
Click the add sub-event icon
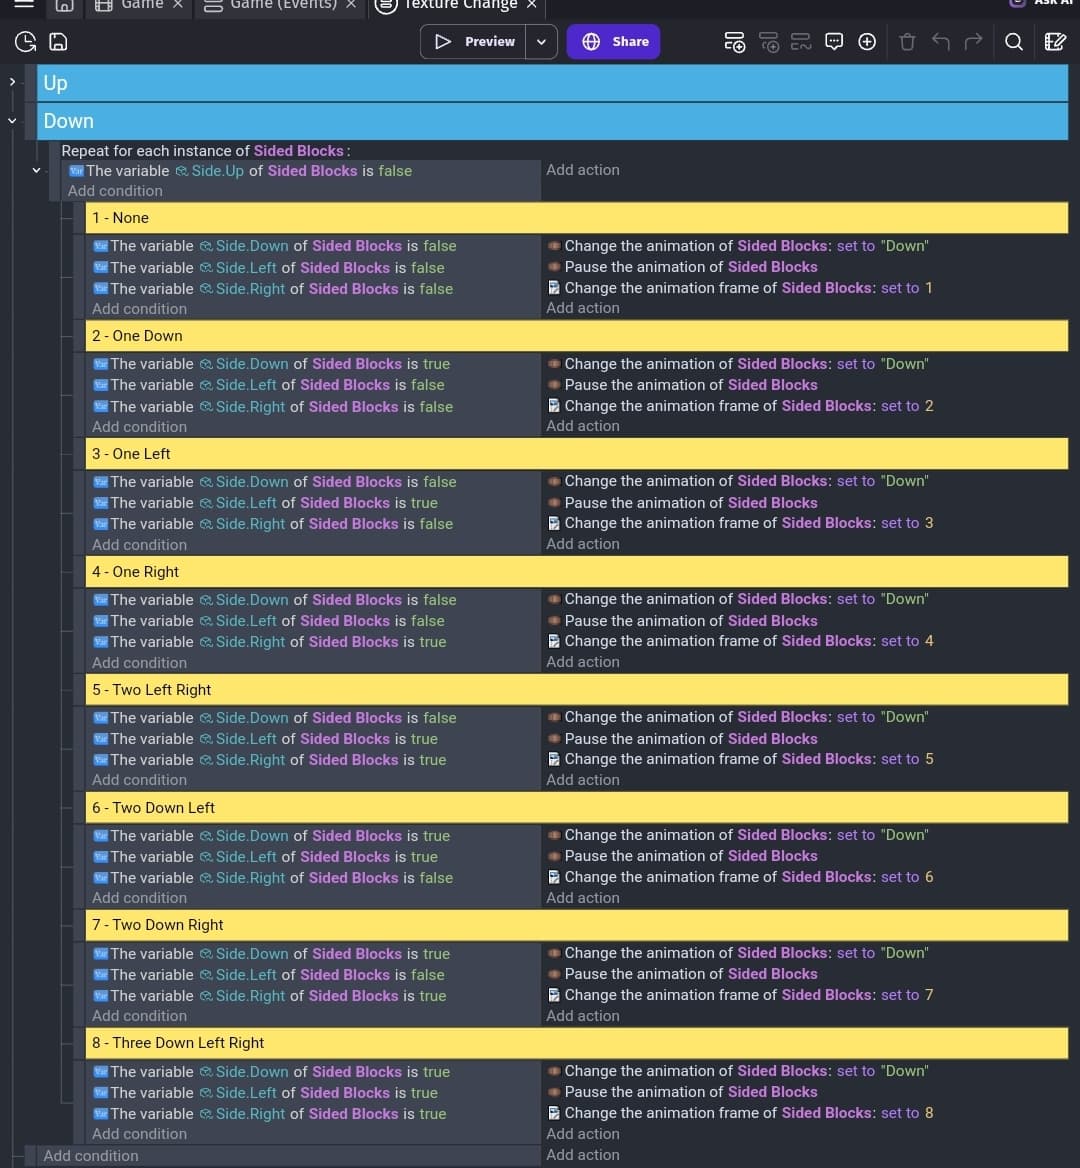coord(769,42)
